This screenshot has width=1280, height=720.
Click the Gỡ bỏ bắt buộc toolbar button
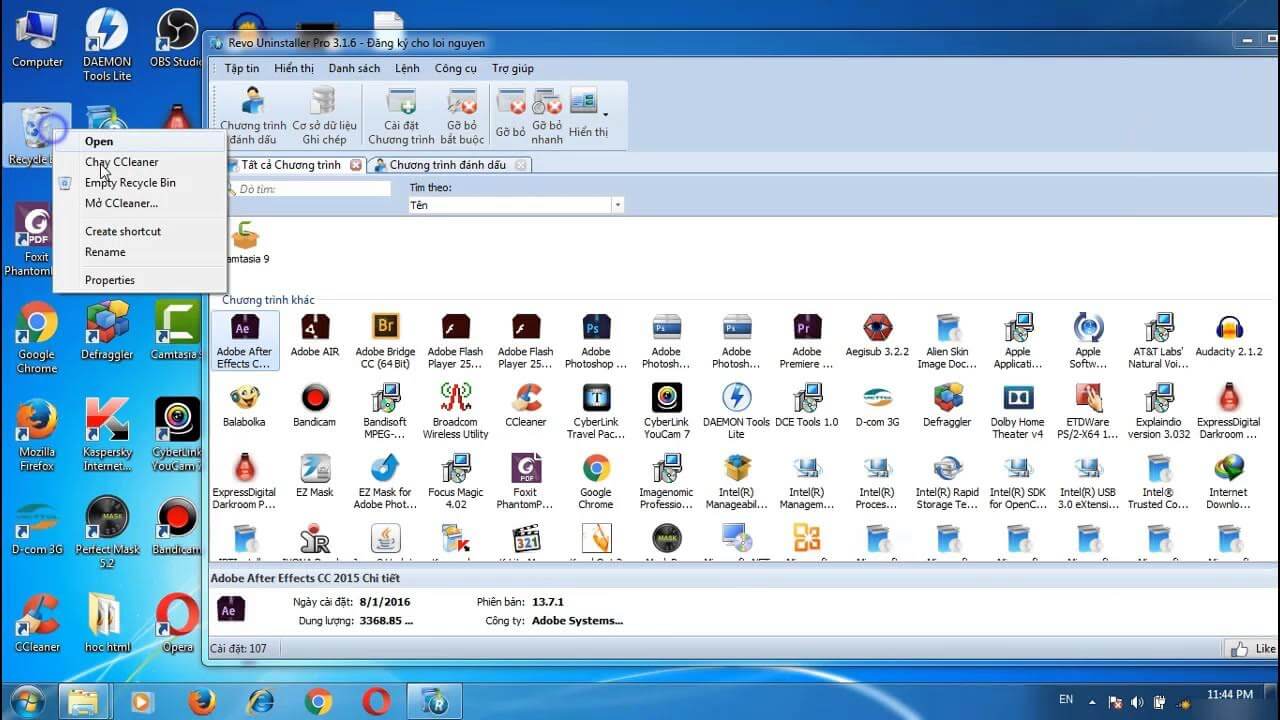(462, 116)
